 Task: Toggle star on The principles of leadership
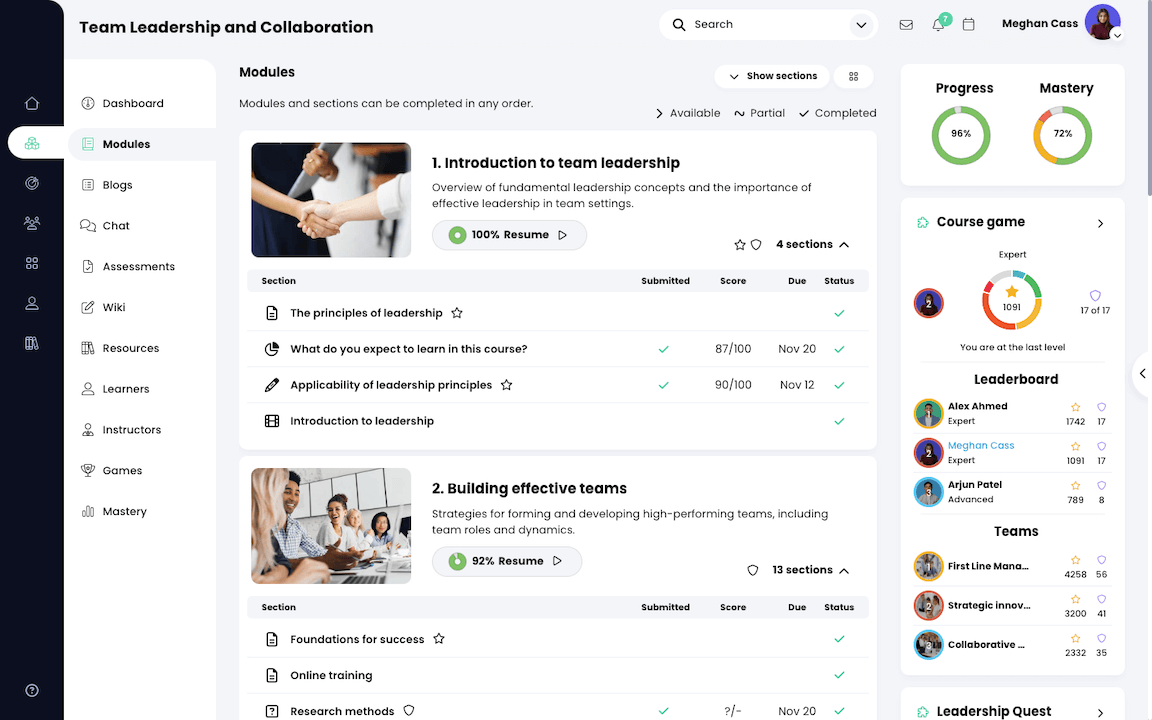457,313
